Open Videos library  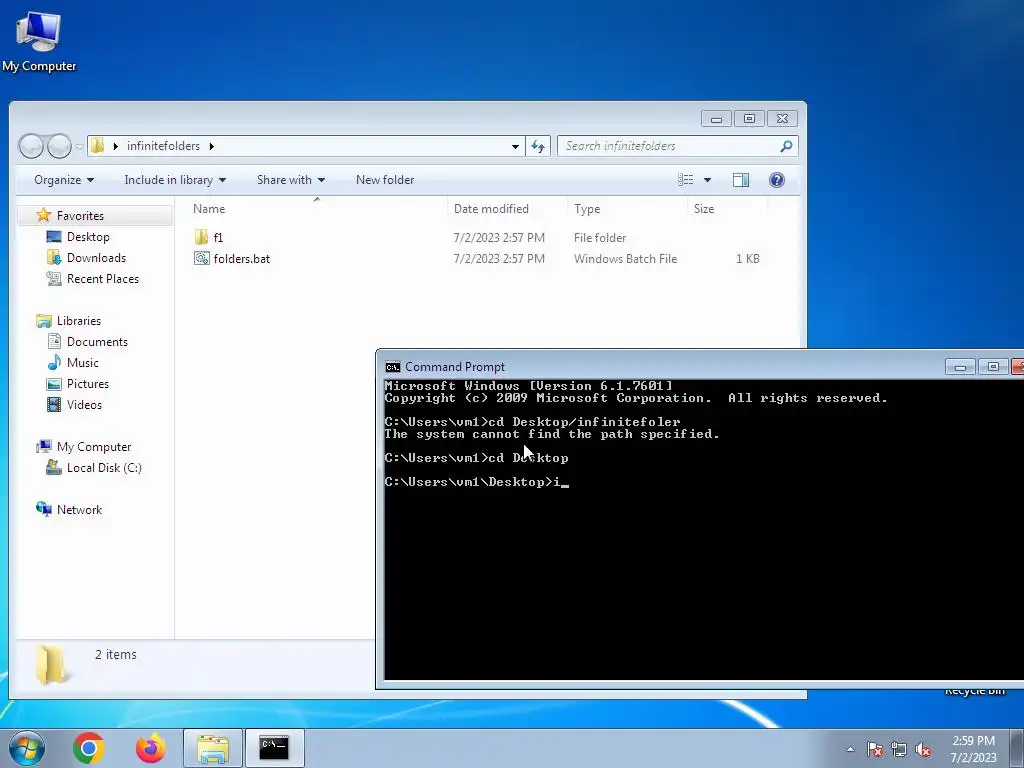click(x=84, y=404)
